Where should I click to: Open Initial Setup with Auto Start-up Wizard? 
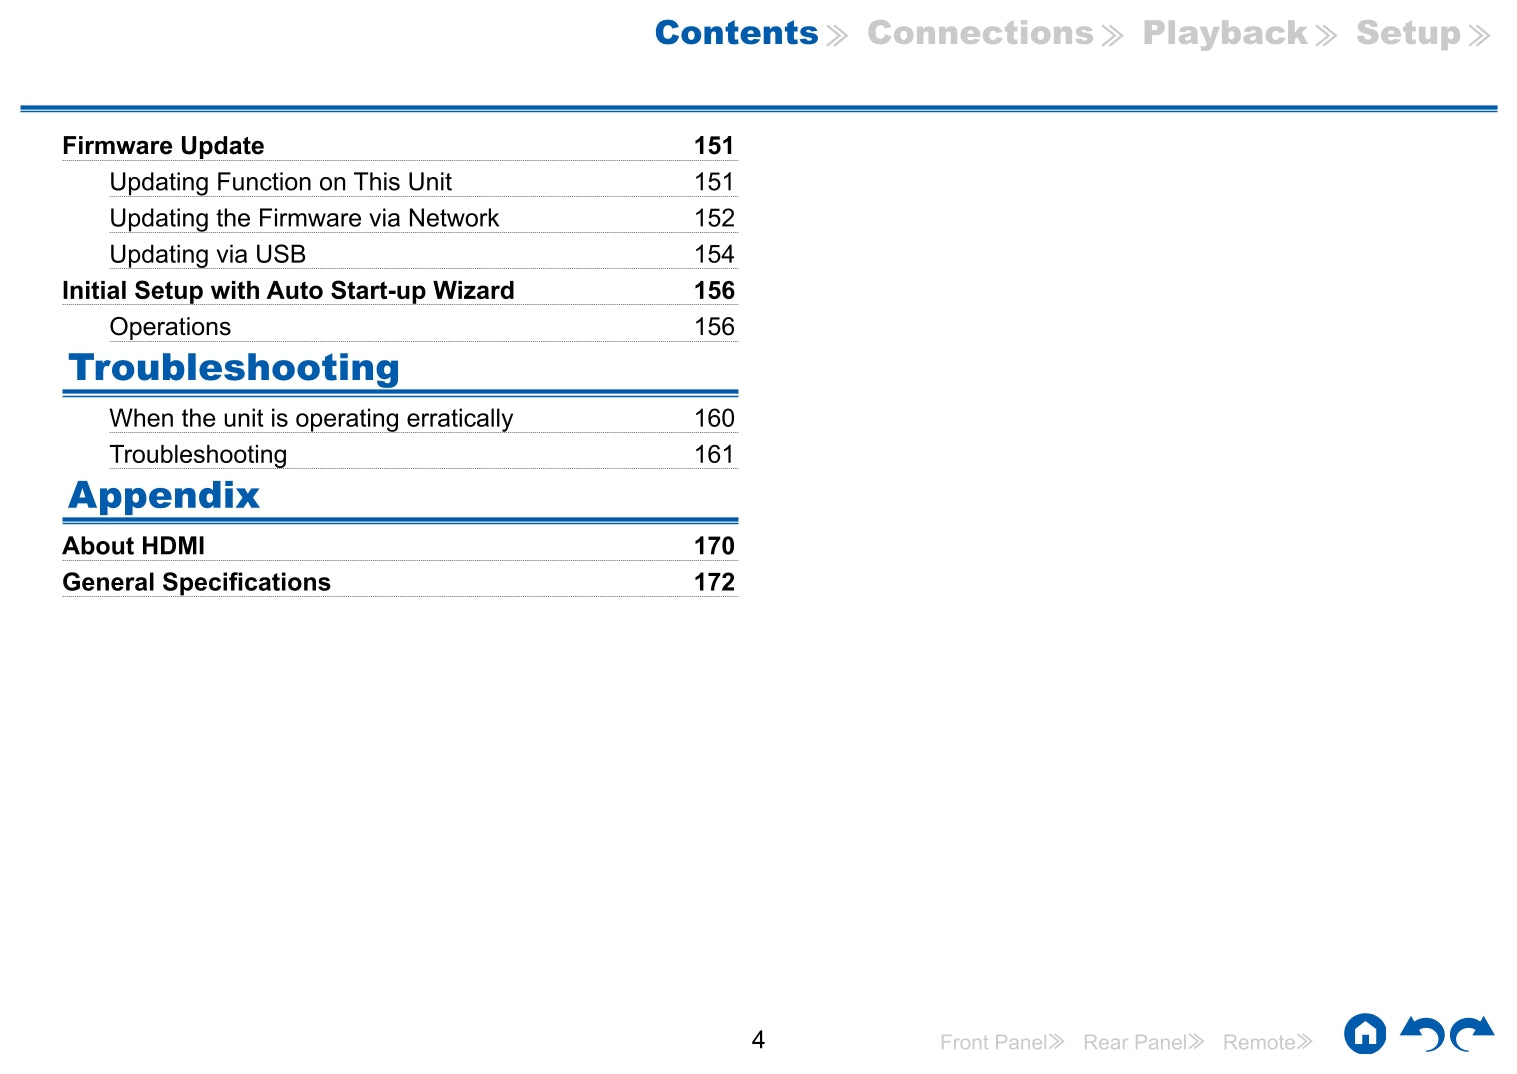[x=288, y=291]
